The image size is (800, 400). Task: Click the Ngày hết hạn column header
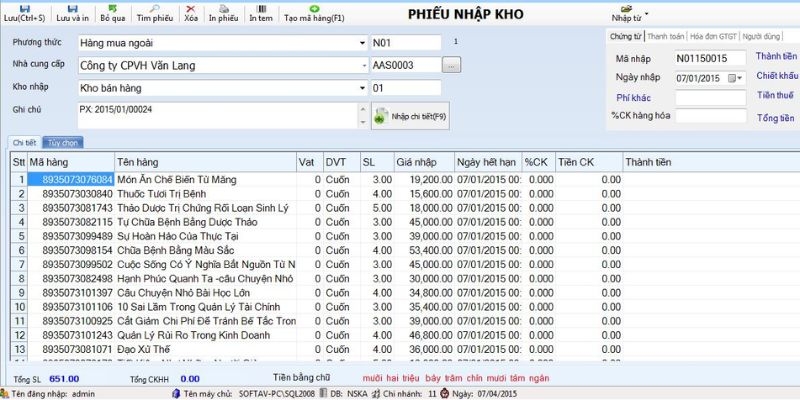click(x=488, y=162)
